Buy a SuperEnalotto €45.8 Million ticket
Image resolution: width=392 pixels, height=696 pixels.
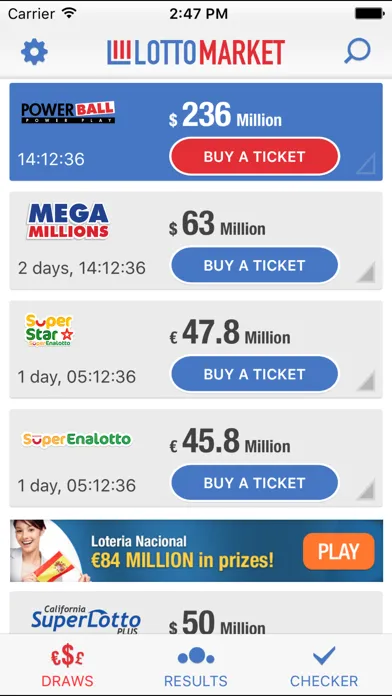pos(254,483)
